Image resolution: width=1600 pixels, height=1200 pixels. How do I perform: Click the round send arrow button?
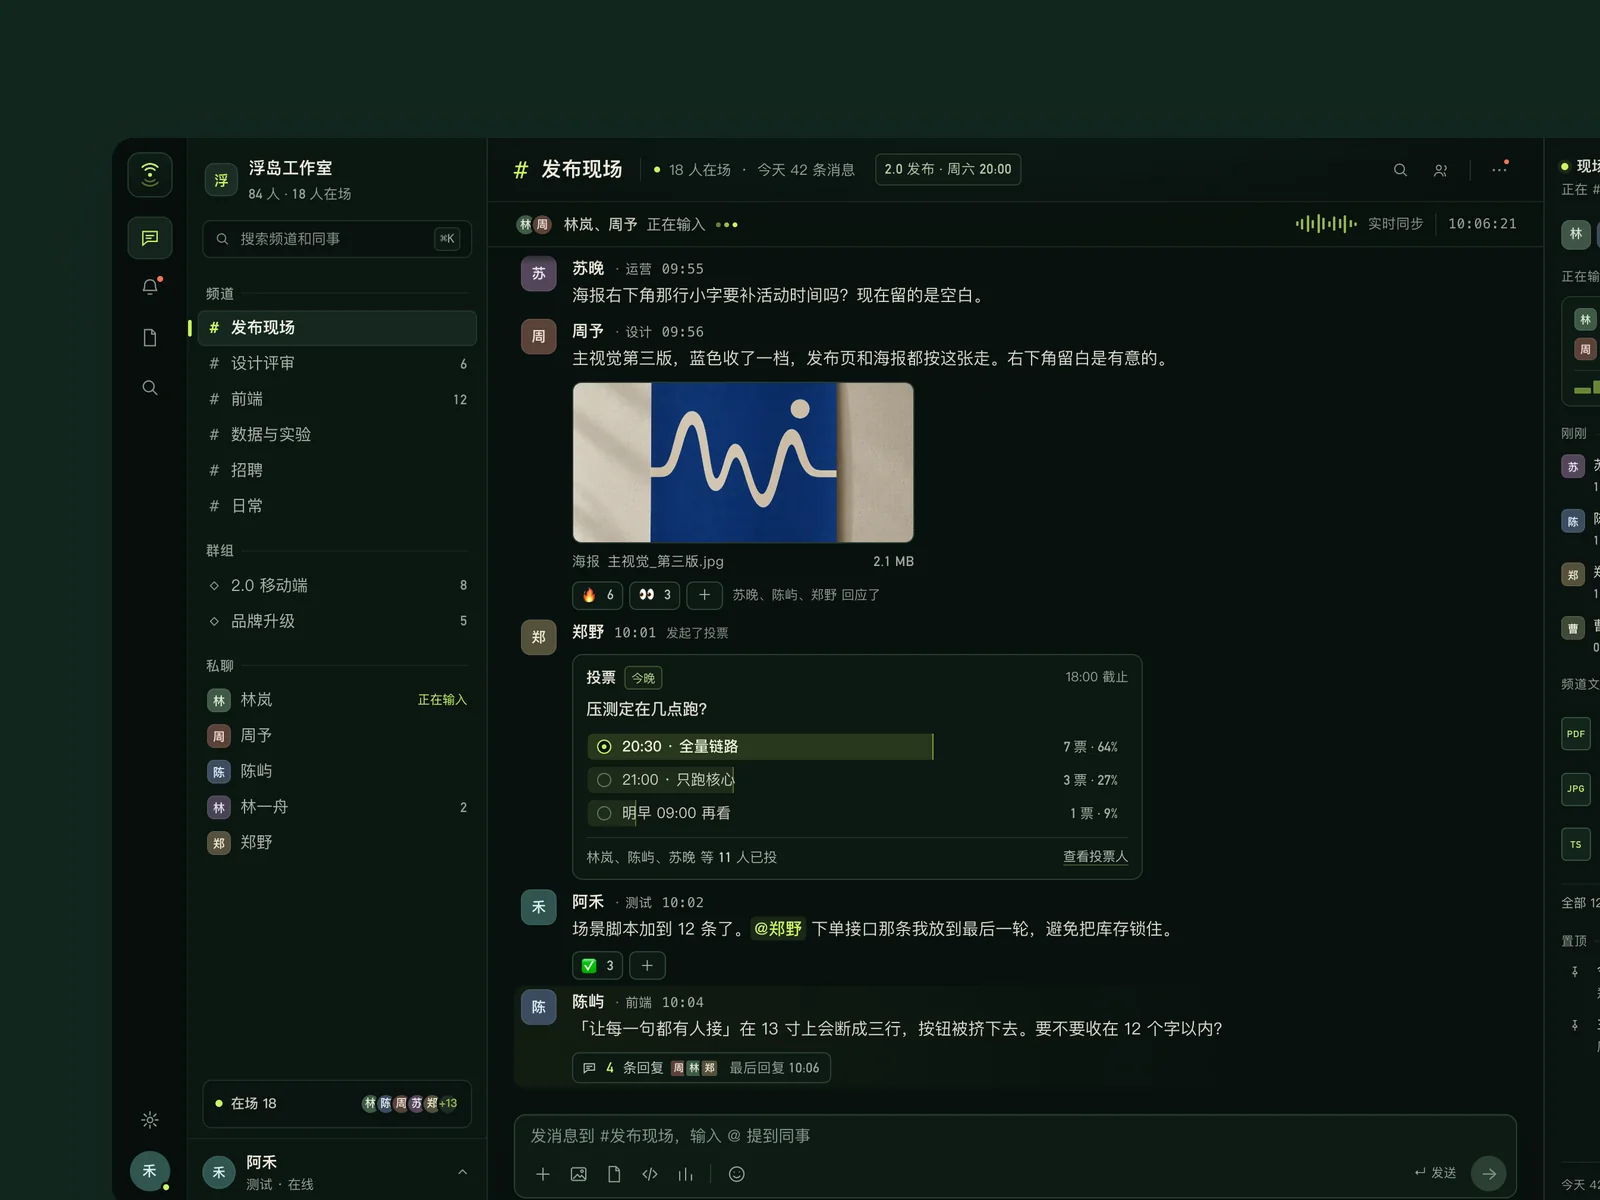pyautogui.click(x=1489, y=1174)
